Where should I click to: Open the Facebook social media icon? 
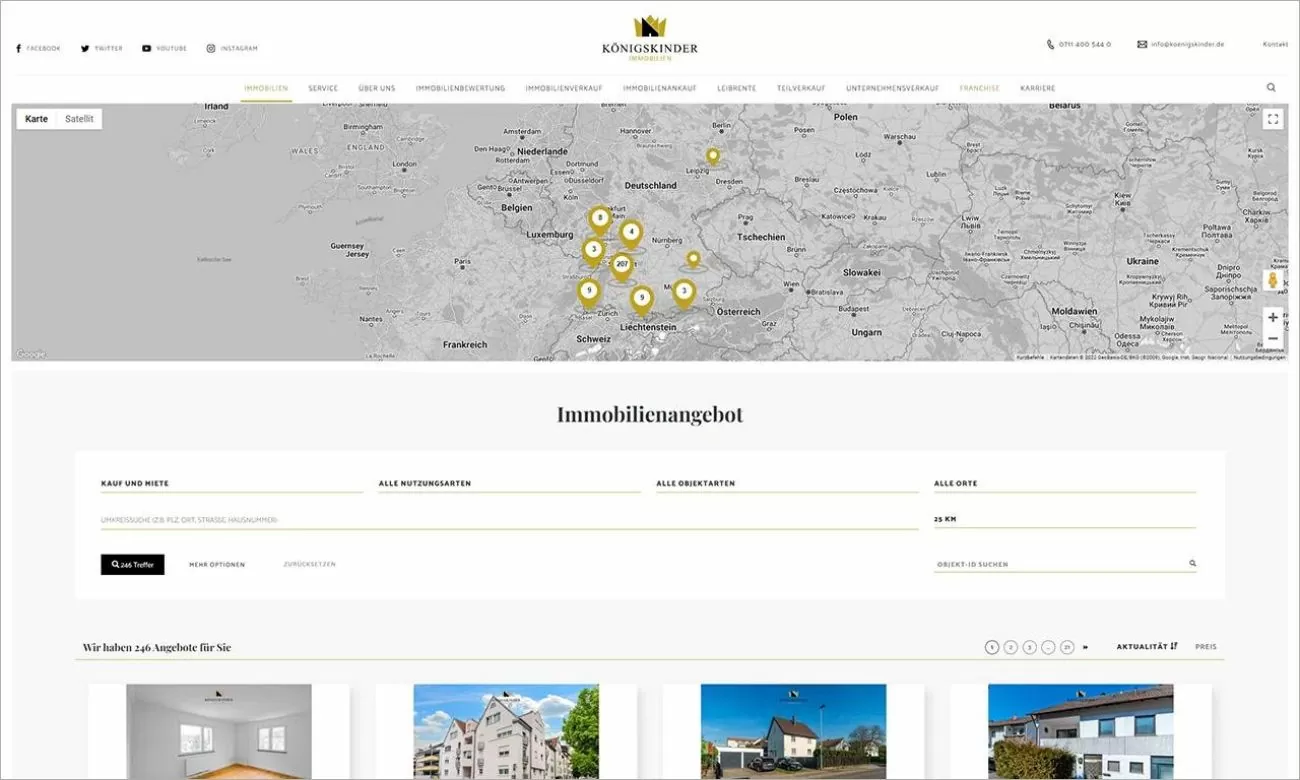coord(18,47)
